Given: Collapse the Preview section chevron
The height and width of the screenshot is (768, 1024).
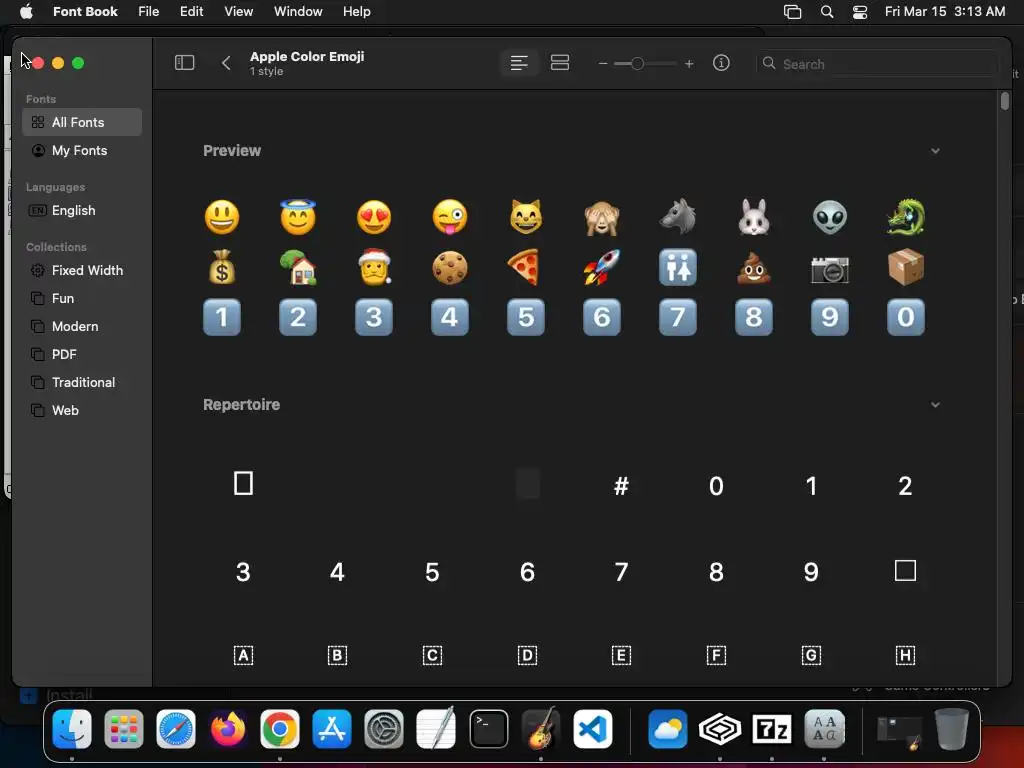Looking at the screenshot, I should tap(935, 151).
